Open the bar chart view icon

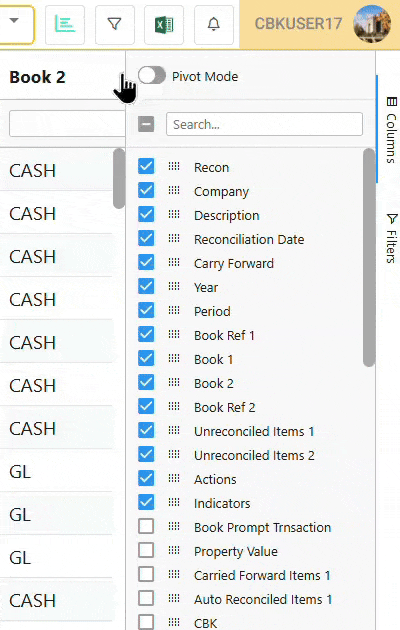pos(65,25)
